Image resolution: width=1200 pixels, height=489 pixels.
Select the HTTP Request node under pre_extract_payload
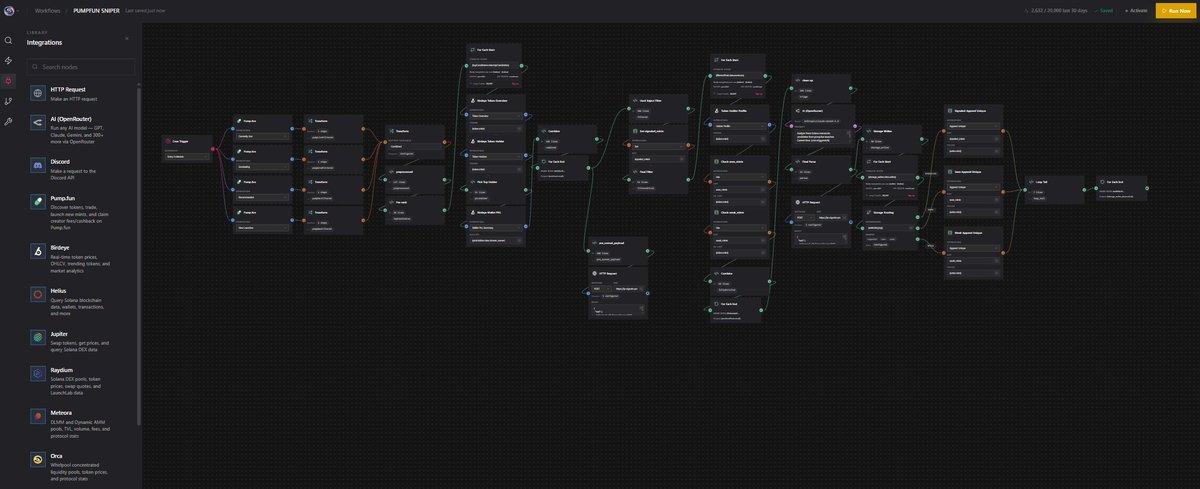click(x=619, y=292)
